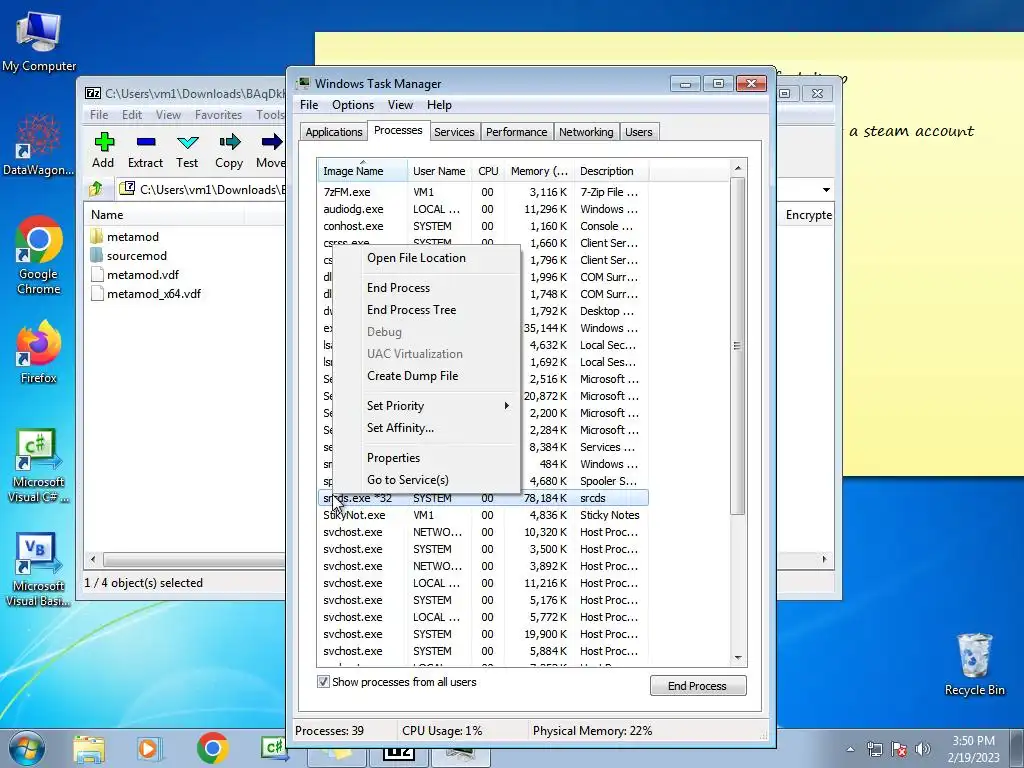Show hidden tray icons arrow

tap(850, 749)
